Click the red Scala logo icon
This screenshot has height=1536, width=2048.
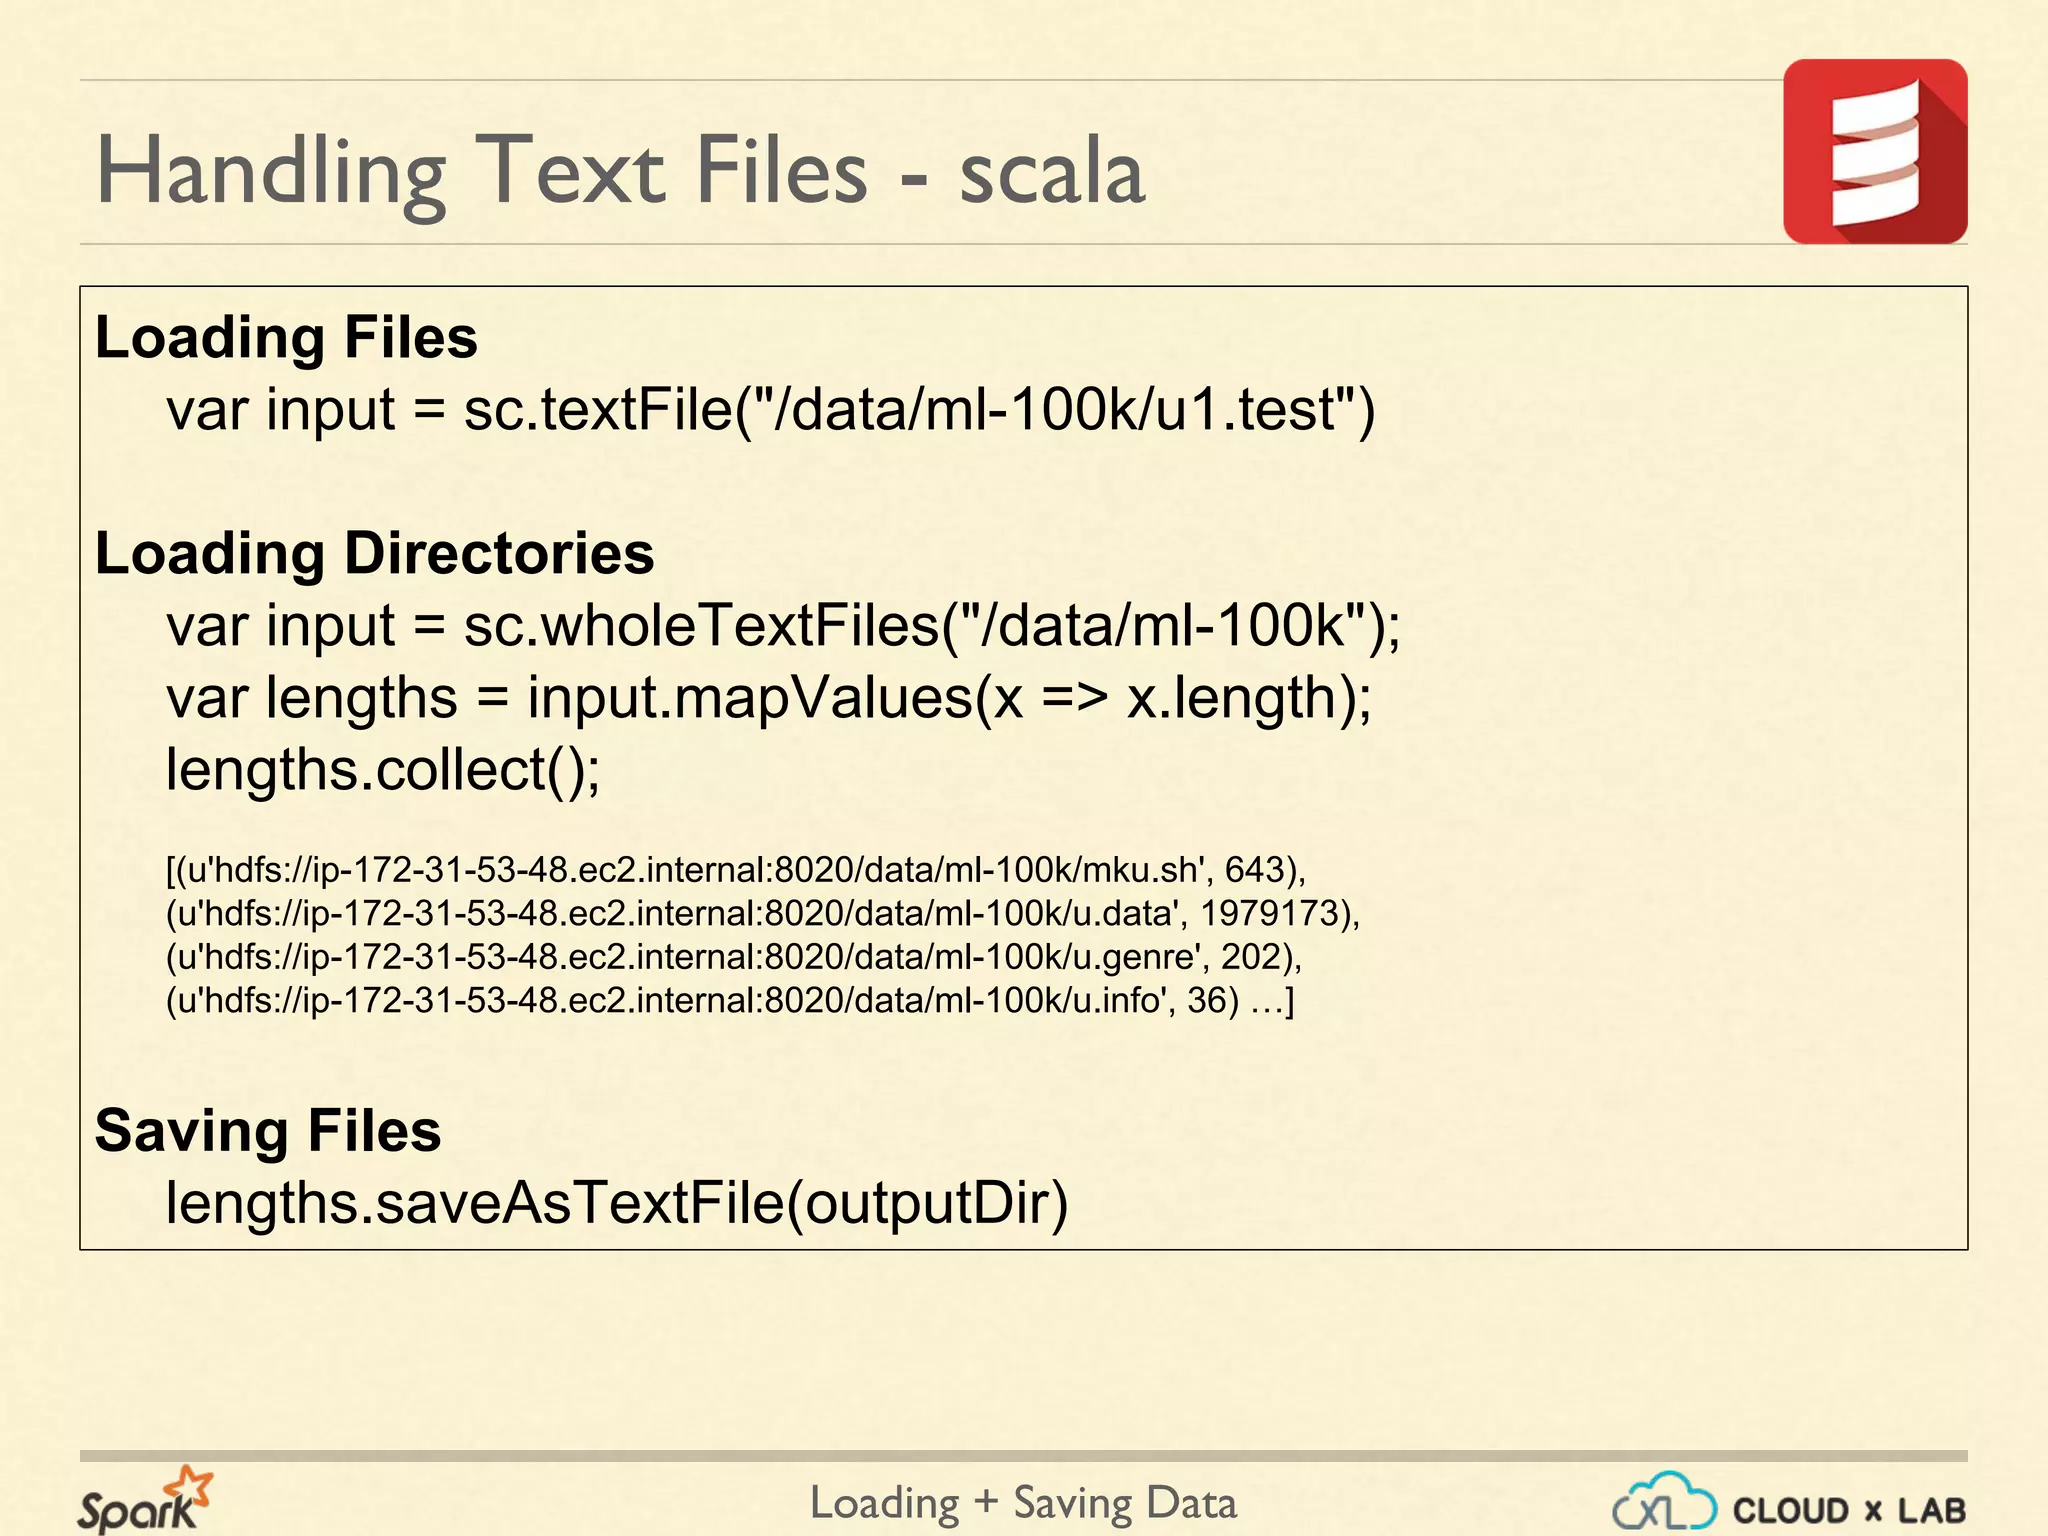tap(1875, 151)
